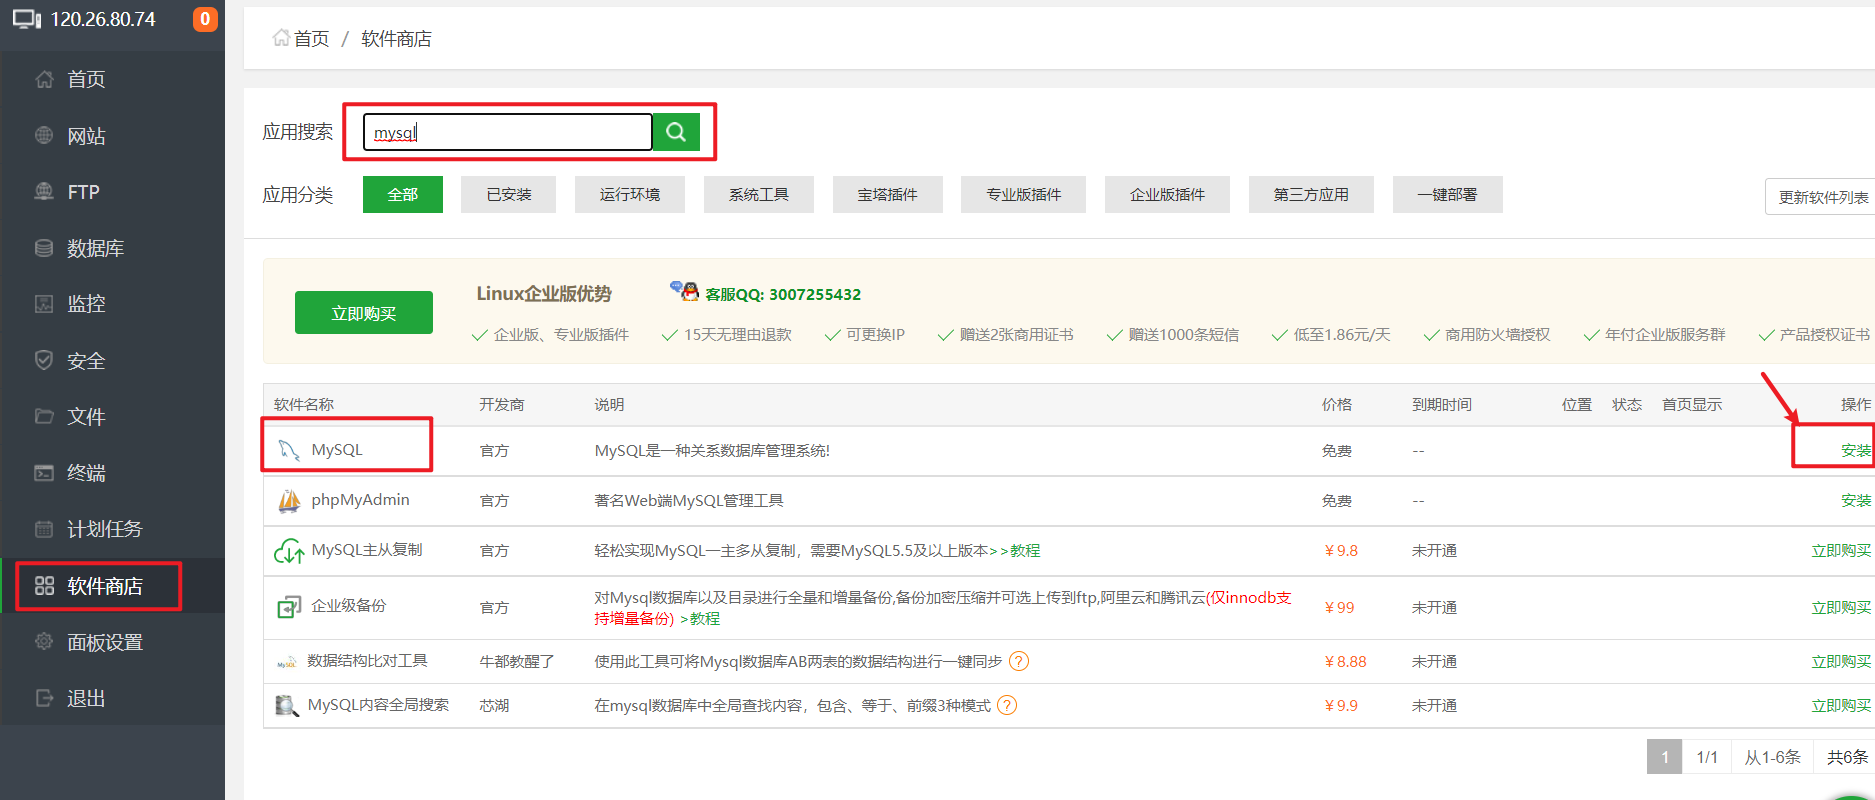The width and height of the screenshot is (1875, 800).
Task: Click the 价格 column header
Action: pos(1337,404)
